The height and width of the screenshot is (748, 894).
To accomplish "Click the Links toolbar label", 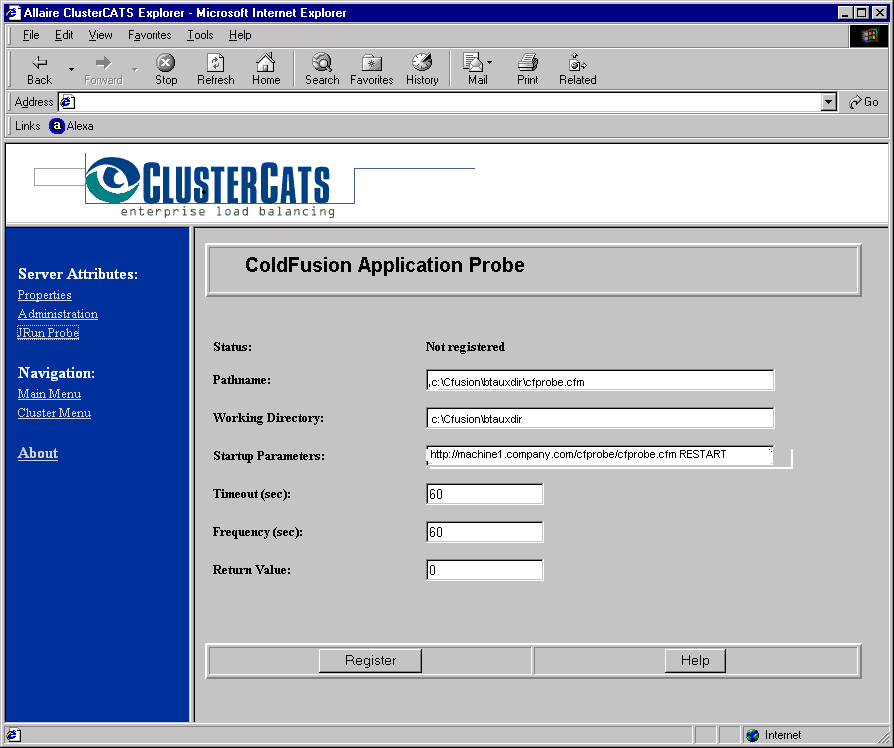I will [x=27, y=126].
